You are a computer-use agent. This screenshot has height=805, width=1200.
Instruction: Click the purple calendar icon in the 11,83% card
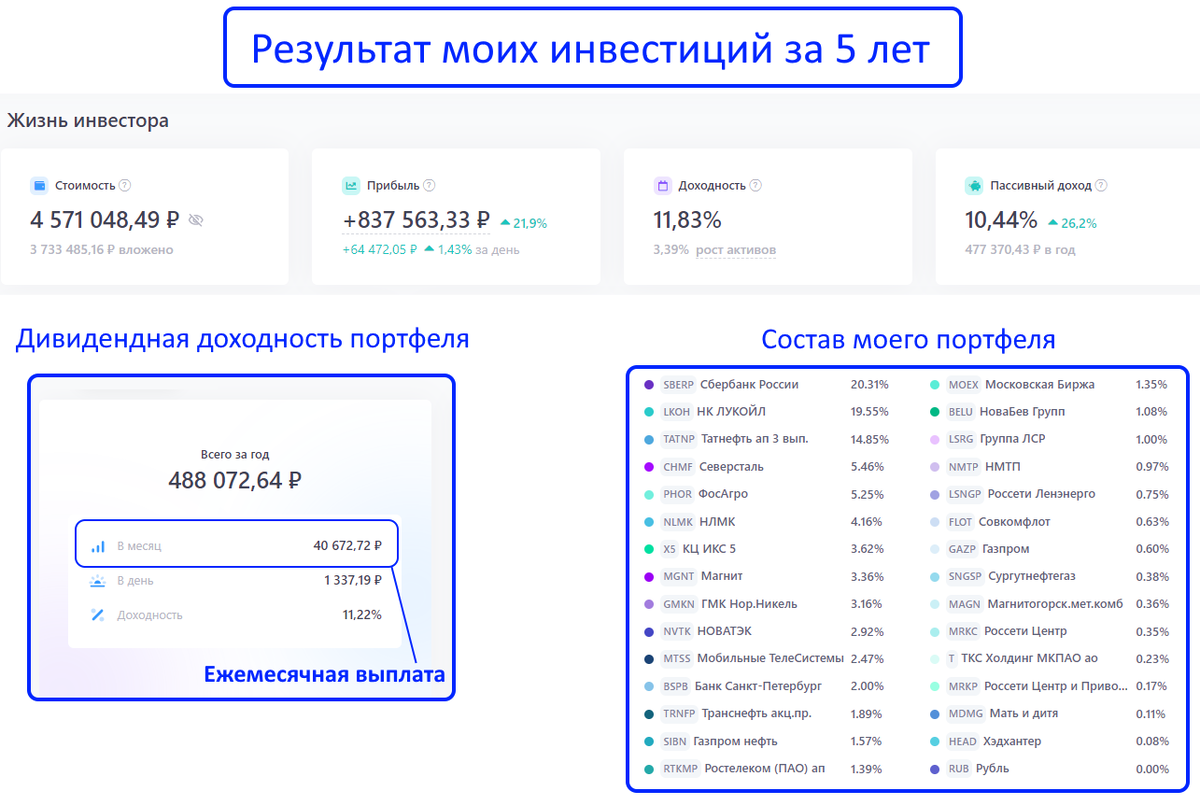coord(662,185)
